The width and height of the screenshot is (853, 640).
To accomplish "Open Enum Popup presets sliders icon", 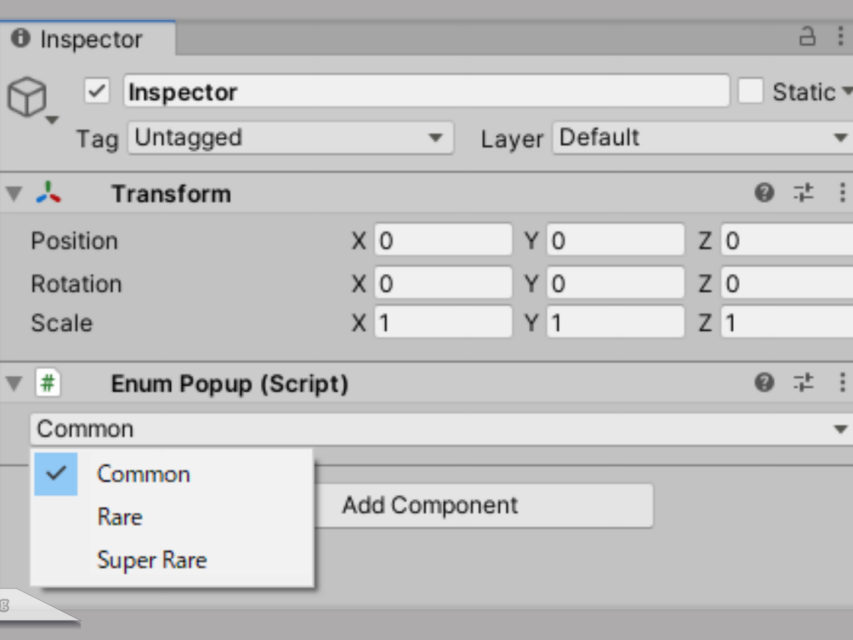I will coord(803,383).
